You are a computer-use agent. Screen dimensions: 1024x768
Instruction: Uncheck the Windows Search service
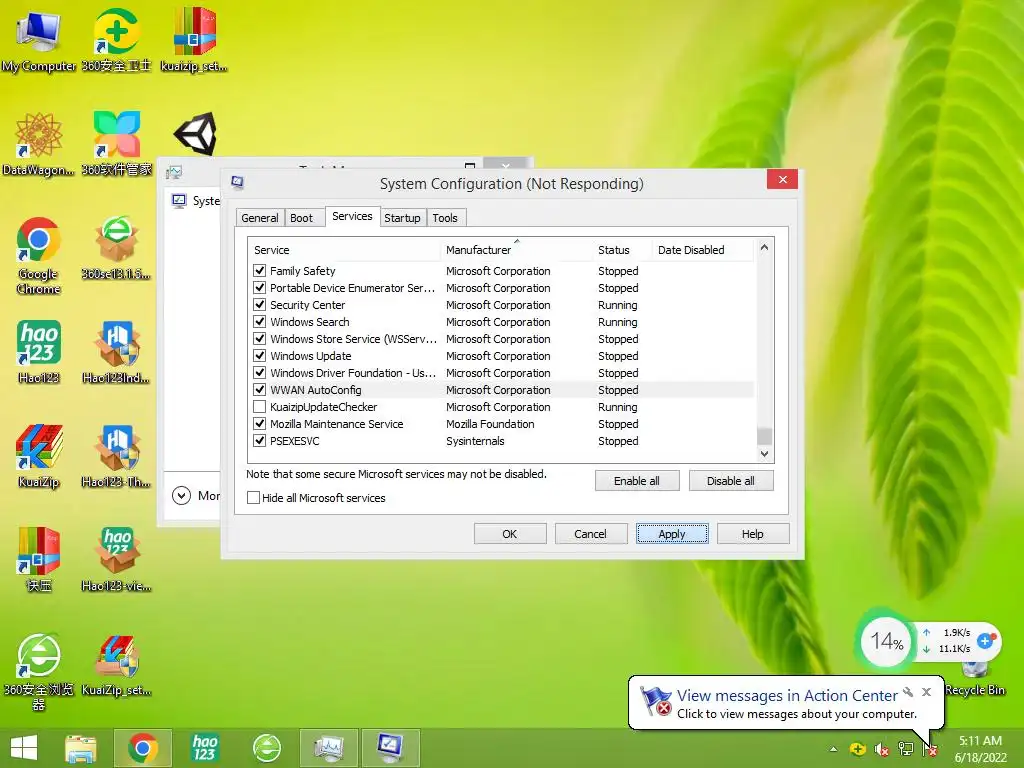coord(259,321)
